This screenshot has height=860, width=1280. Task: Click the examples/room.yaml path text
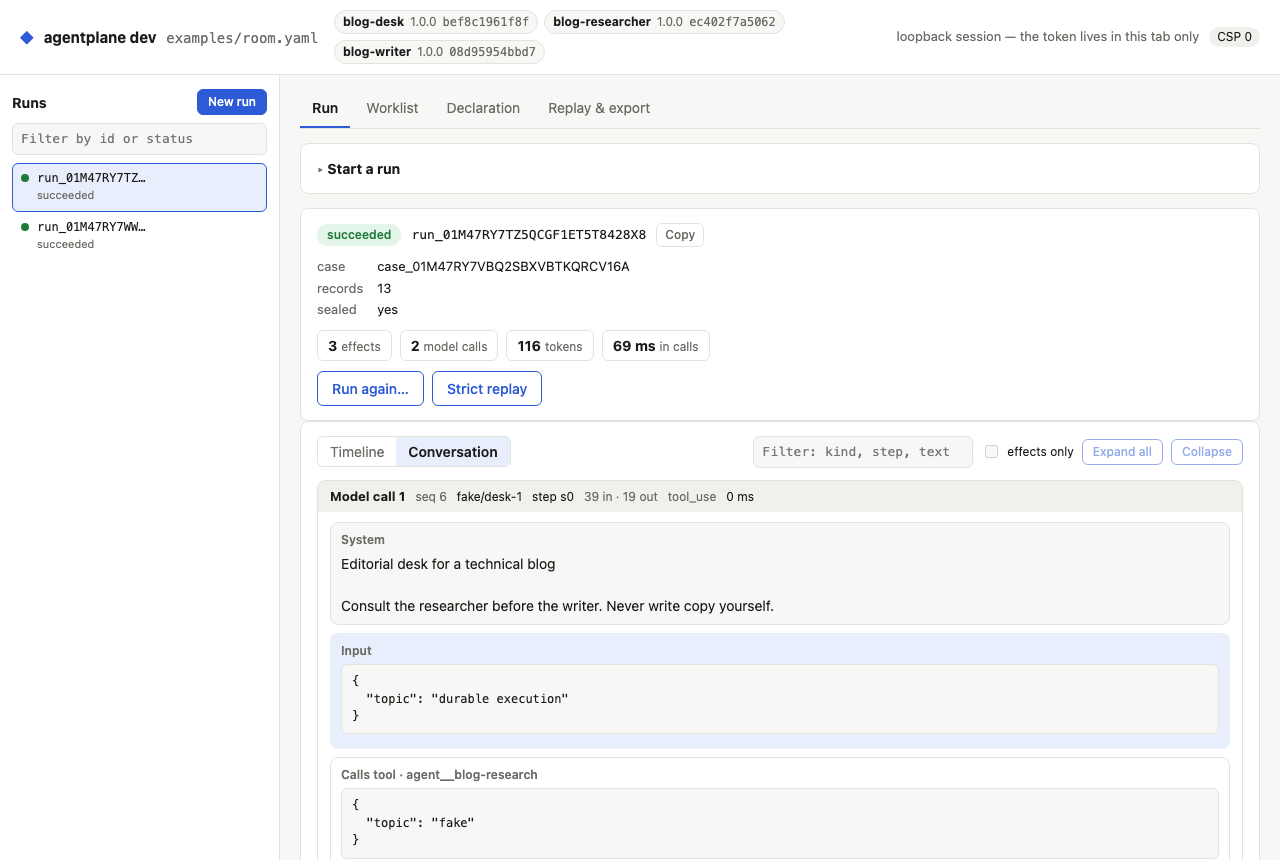[x=242, y=38]
